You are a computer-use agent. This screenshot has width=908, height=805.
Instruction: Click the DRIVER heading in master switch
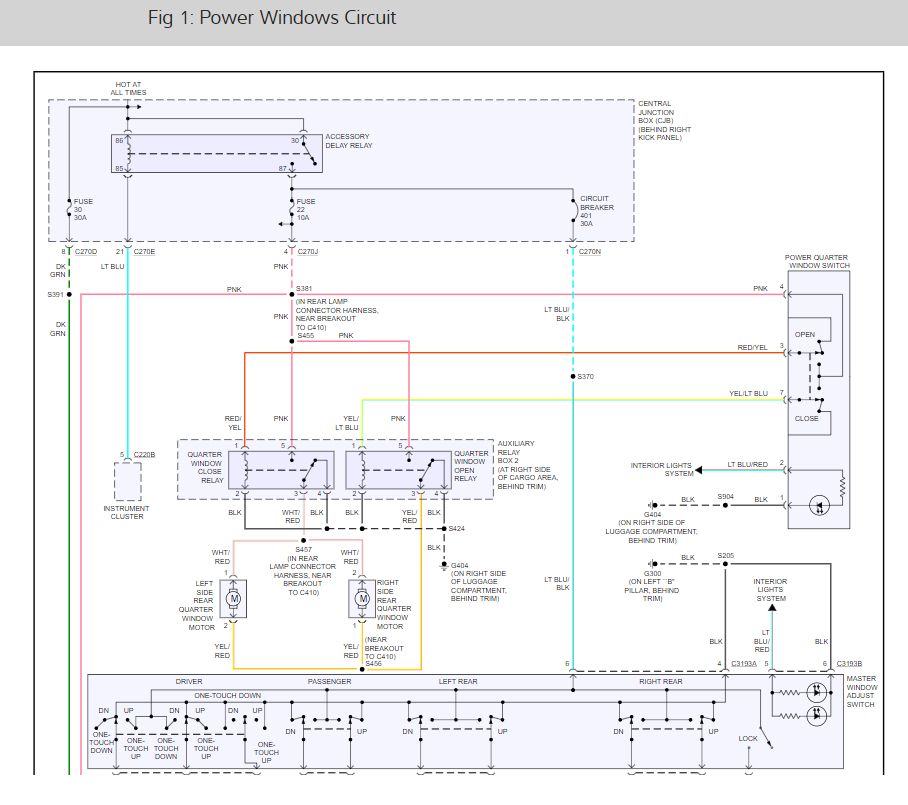click(x=189, y=682)
